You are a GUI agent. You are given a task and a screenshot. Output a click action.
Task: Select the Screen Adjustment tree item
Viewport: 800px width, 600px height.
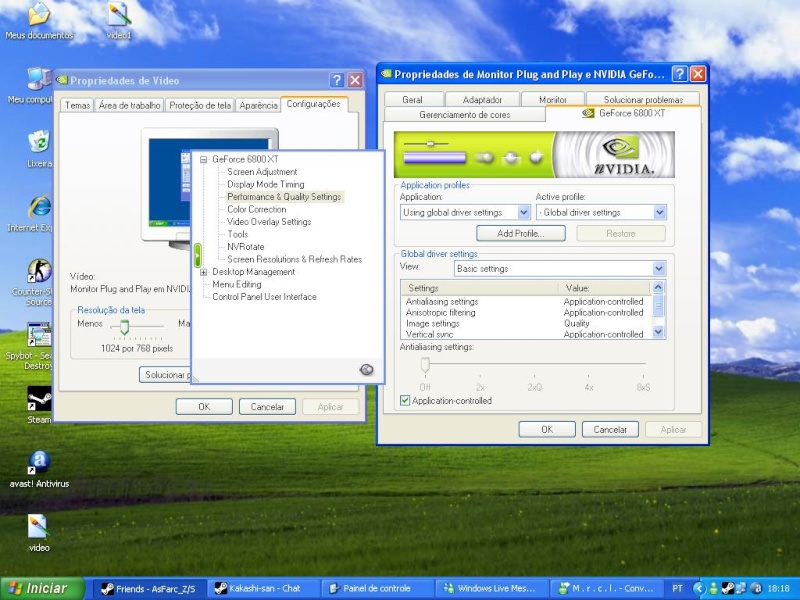262,172
